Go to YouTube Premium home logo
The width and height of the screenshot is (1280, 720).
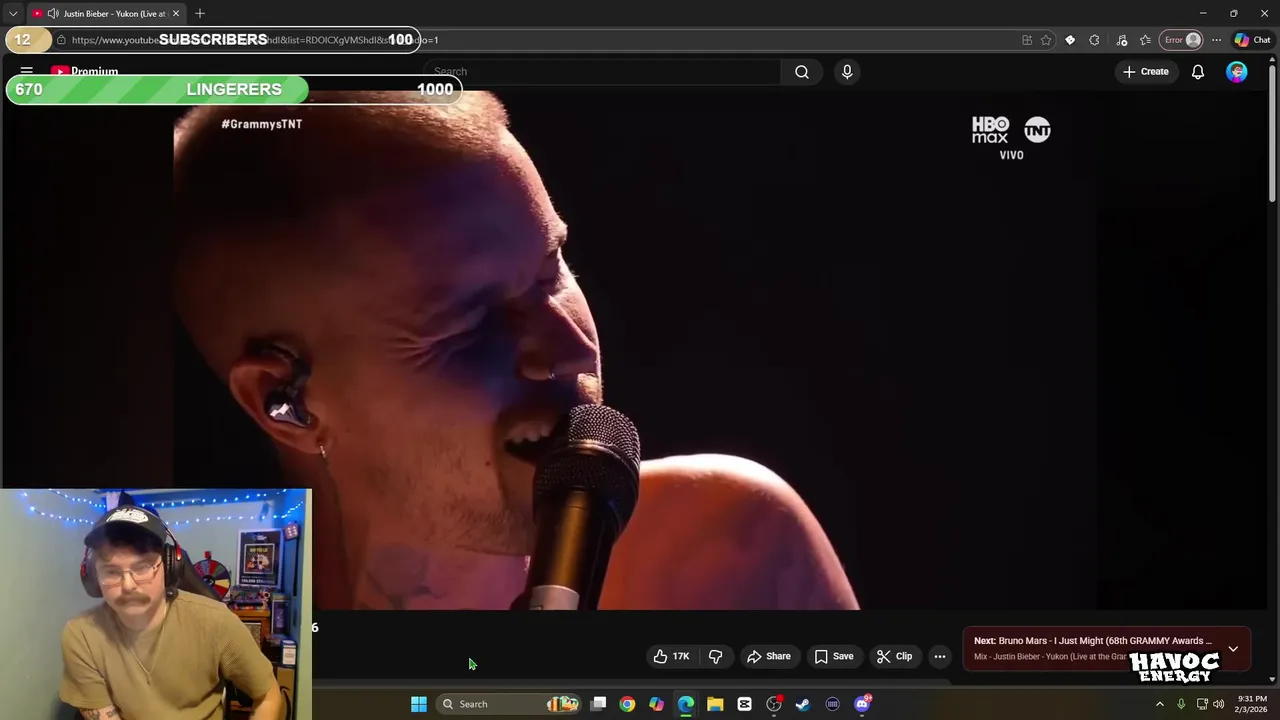pyautogui.click(x=84, y=71)
